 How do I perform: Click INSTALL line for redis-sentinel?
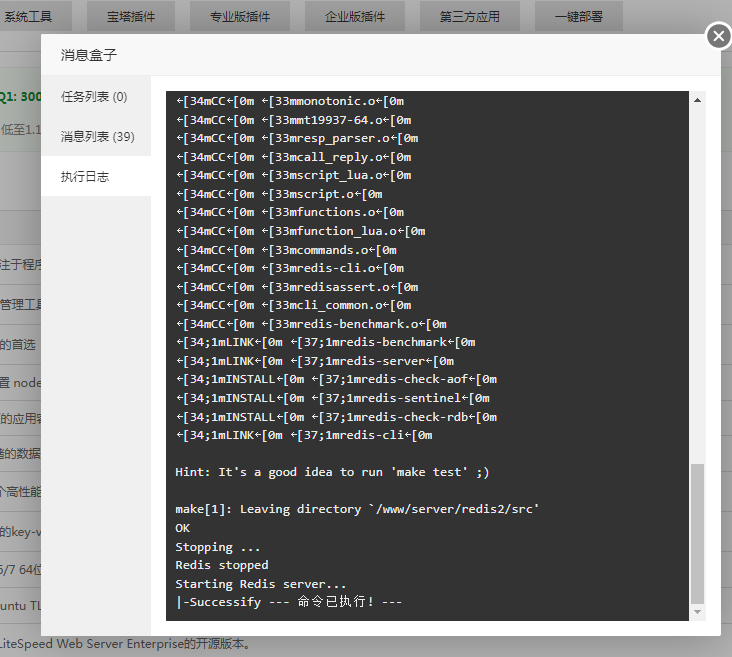[333, 398]
